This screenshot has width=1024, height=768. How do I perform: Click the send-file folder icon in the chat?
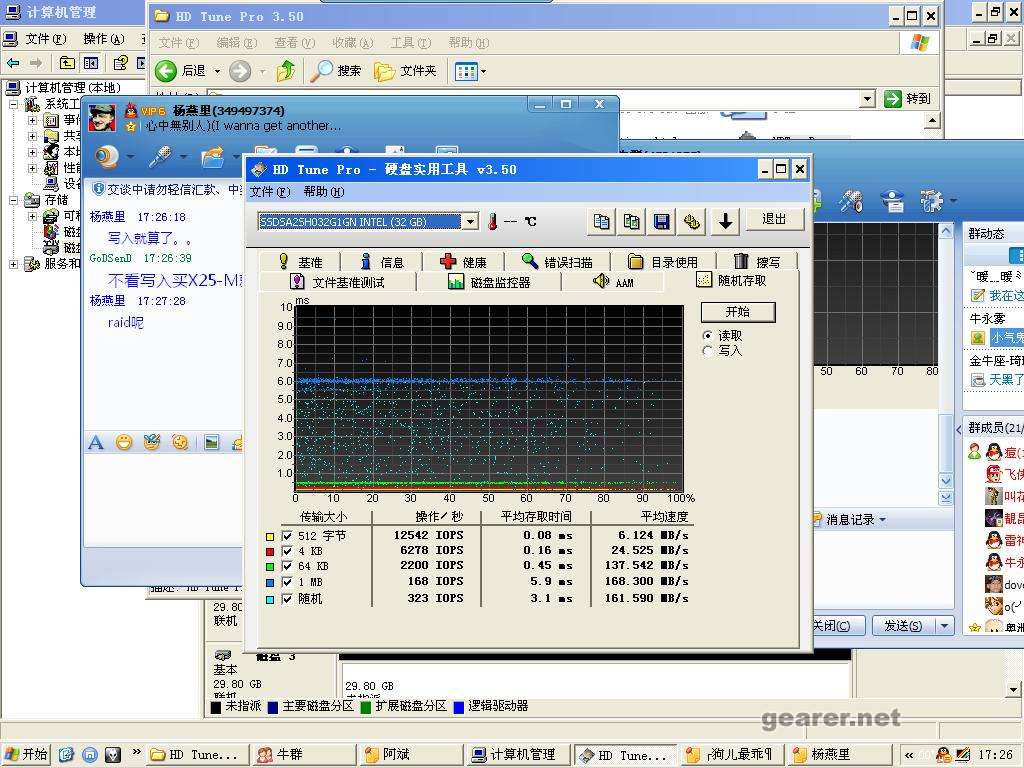point(213,157)
